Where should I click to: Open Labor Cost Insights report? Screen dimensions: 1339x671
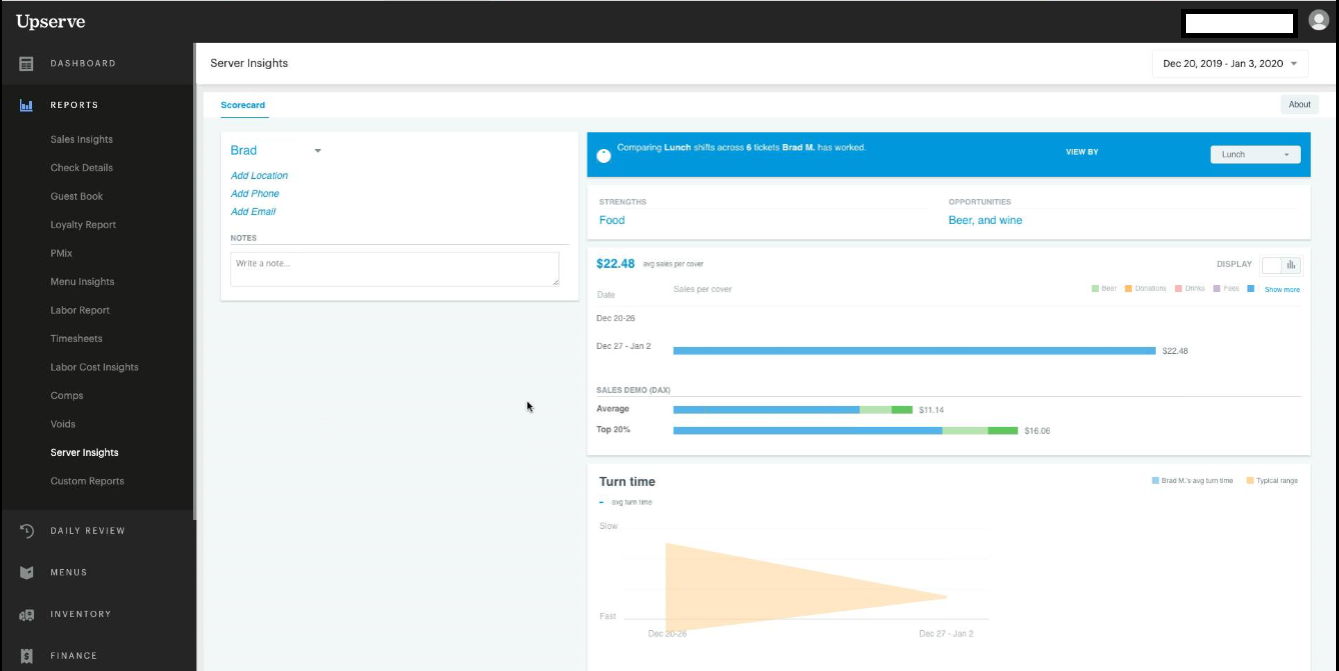click(x=94, y=367)
